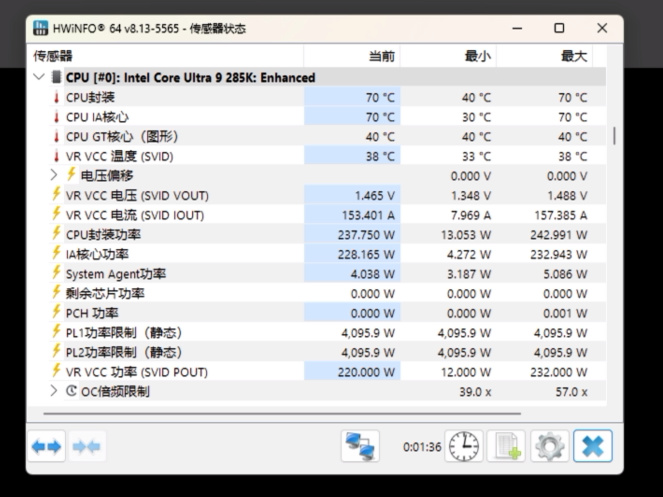Click the clock icon beside OC倍频限制

(x=71, y=391)
